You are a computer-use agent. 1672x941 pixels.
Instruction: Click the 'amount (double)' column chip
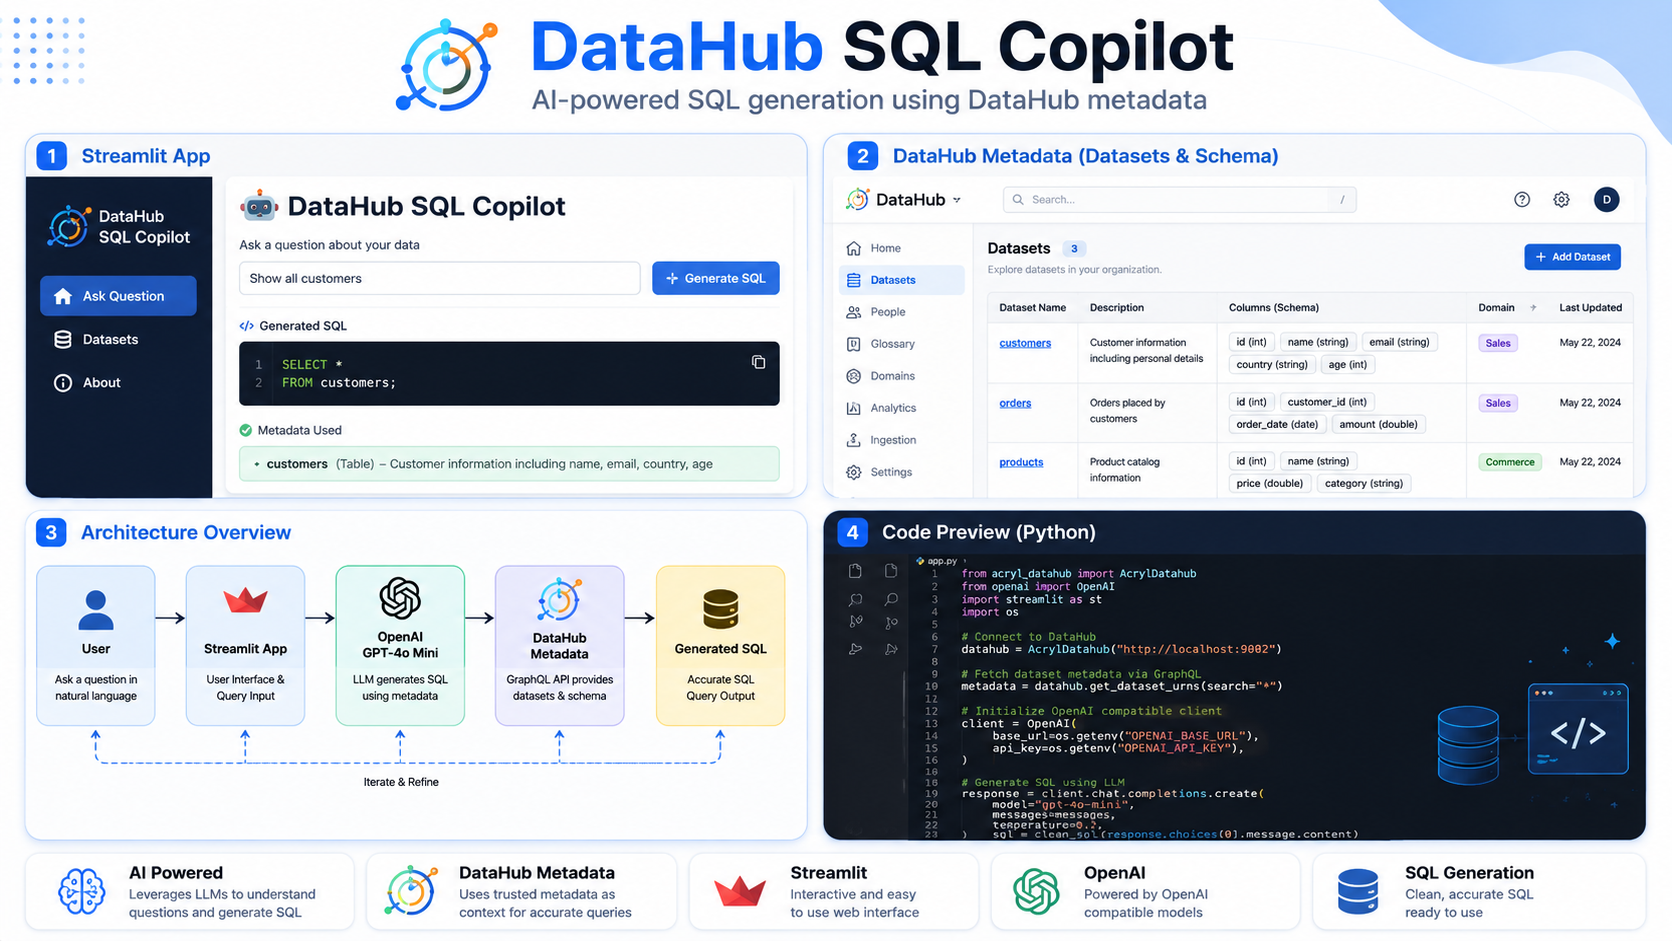(1379, 424)
